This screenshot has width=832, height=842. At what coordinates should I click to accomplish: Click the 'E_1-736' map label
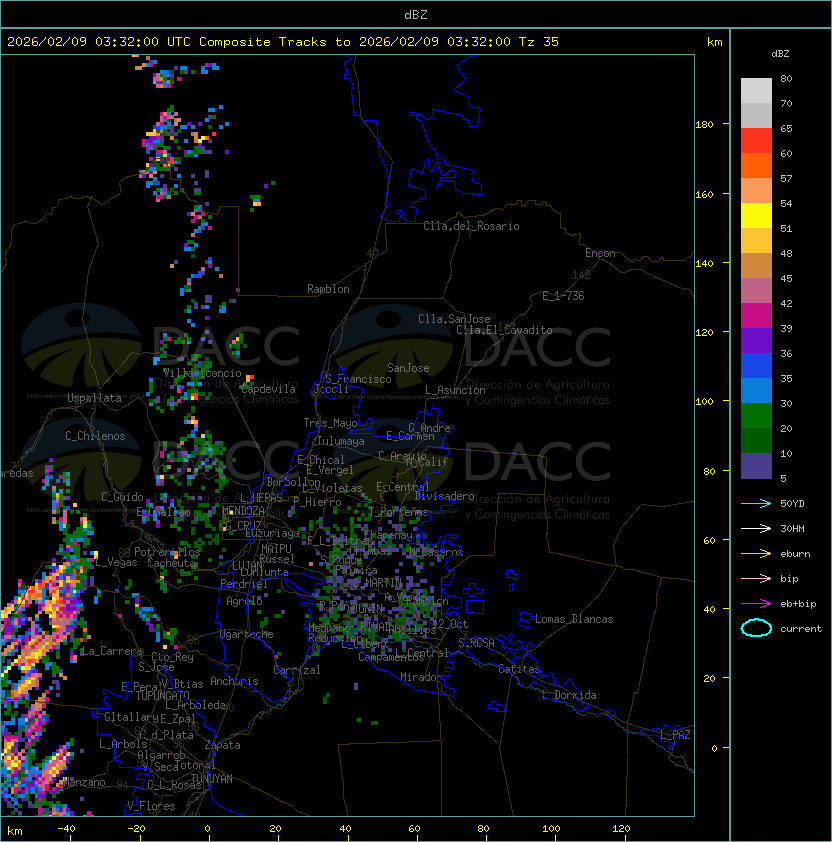563,296
